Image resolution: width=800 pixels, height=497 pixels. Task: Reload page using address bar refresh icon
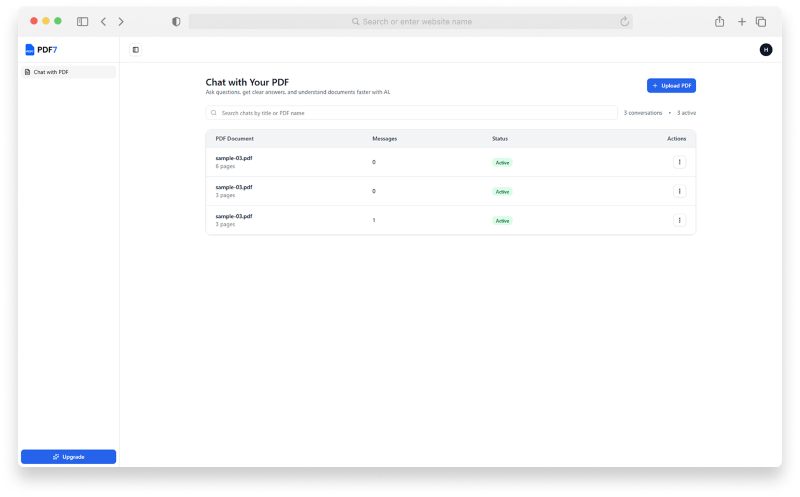pyautogui.click(x=625, y=21)
